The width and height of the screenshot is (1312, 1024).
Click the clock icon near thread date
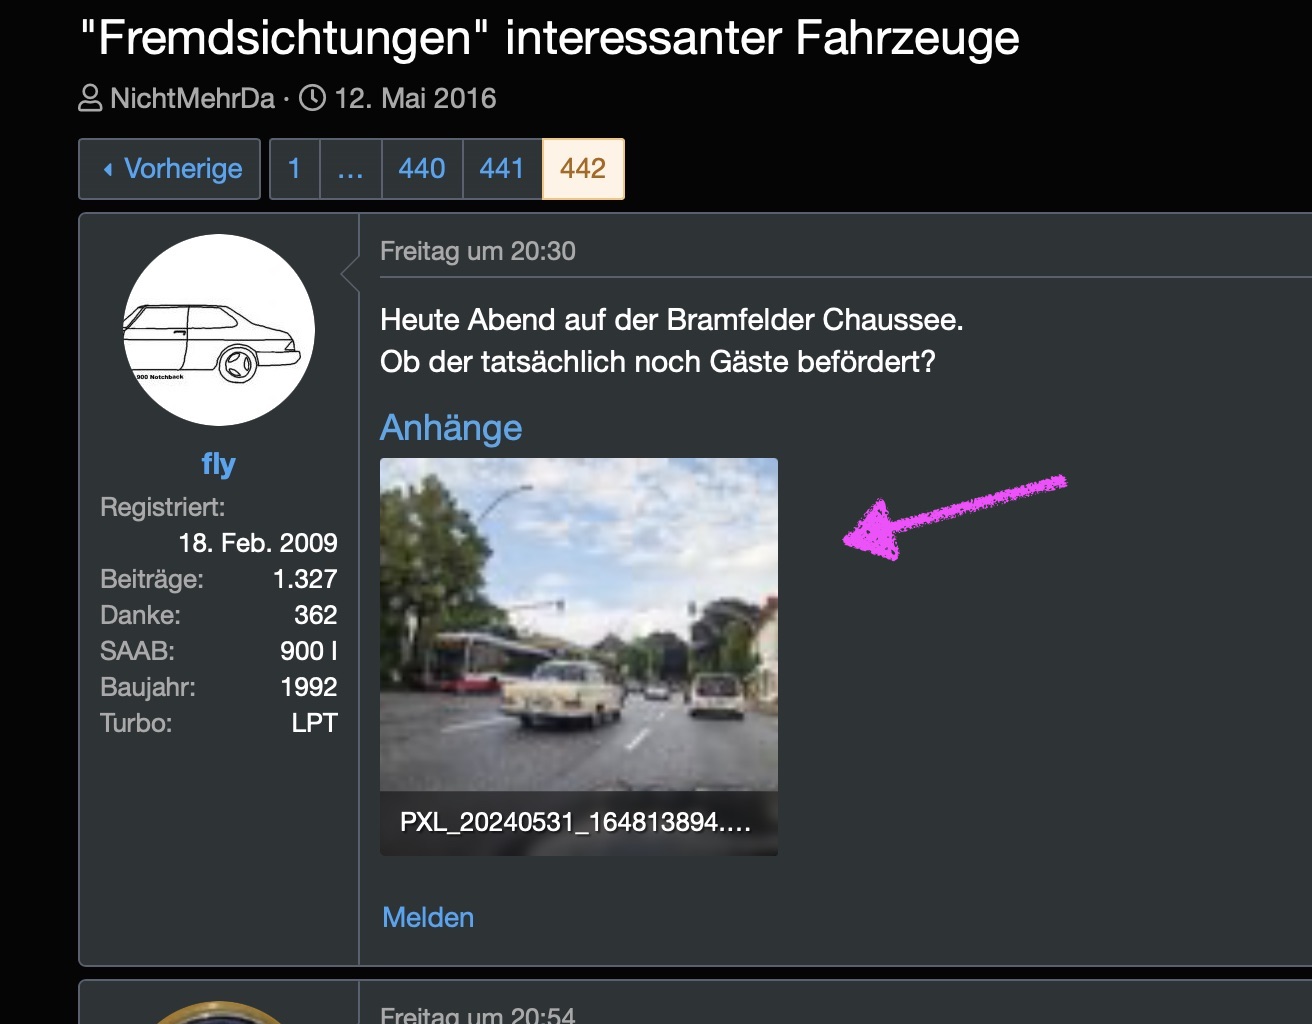312,98
